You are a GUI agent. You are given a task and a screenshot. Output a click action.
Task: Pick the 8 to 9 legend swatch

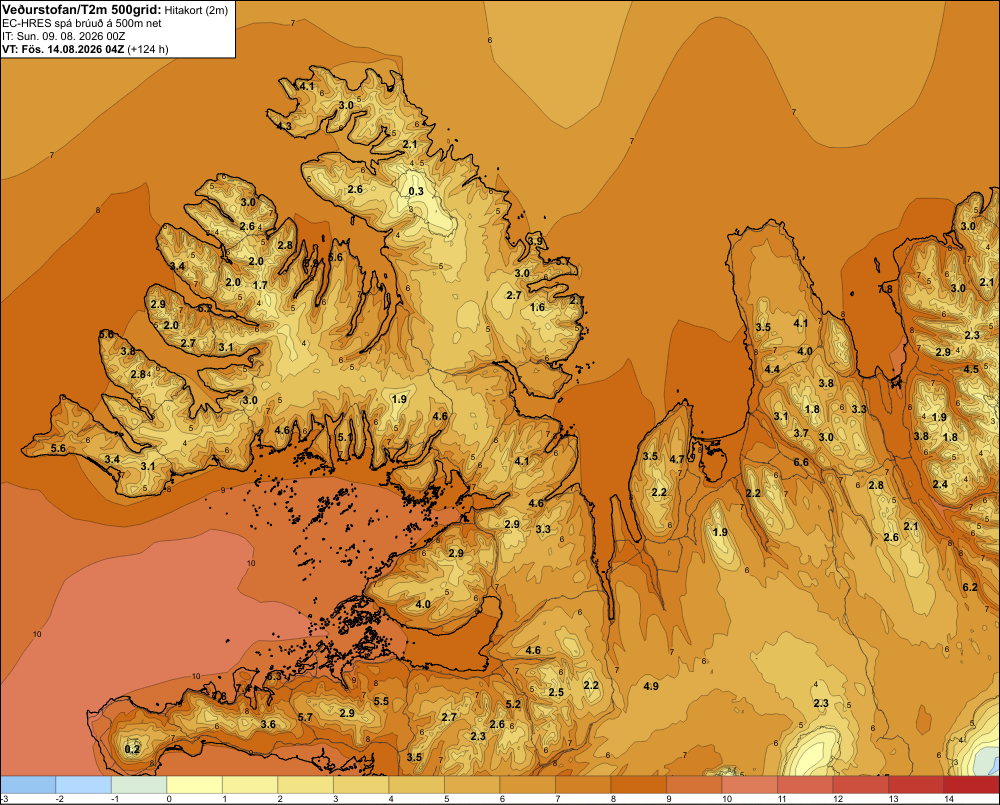tap(638, 784)
